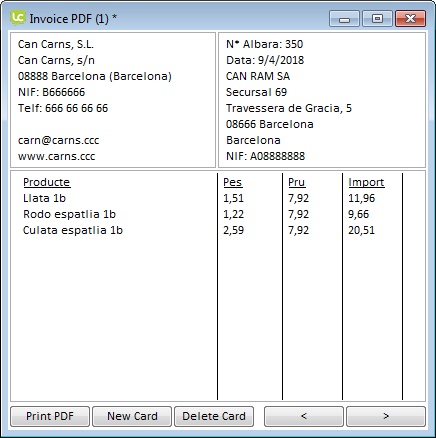Go to next card with > button
This screenshot has height=438, width=436.
[x=386, y=416]
